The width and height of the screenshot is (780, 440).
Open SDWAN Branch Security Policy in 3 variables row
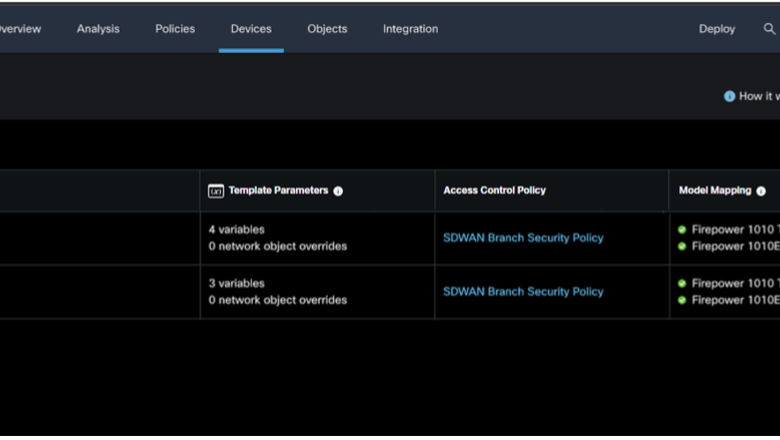(x=523, y=292)
